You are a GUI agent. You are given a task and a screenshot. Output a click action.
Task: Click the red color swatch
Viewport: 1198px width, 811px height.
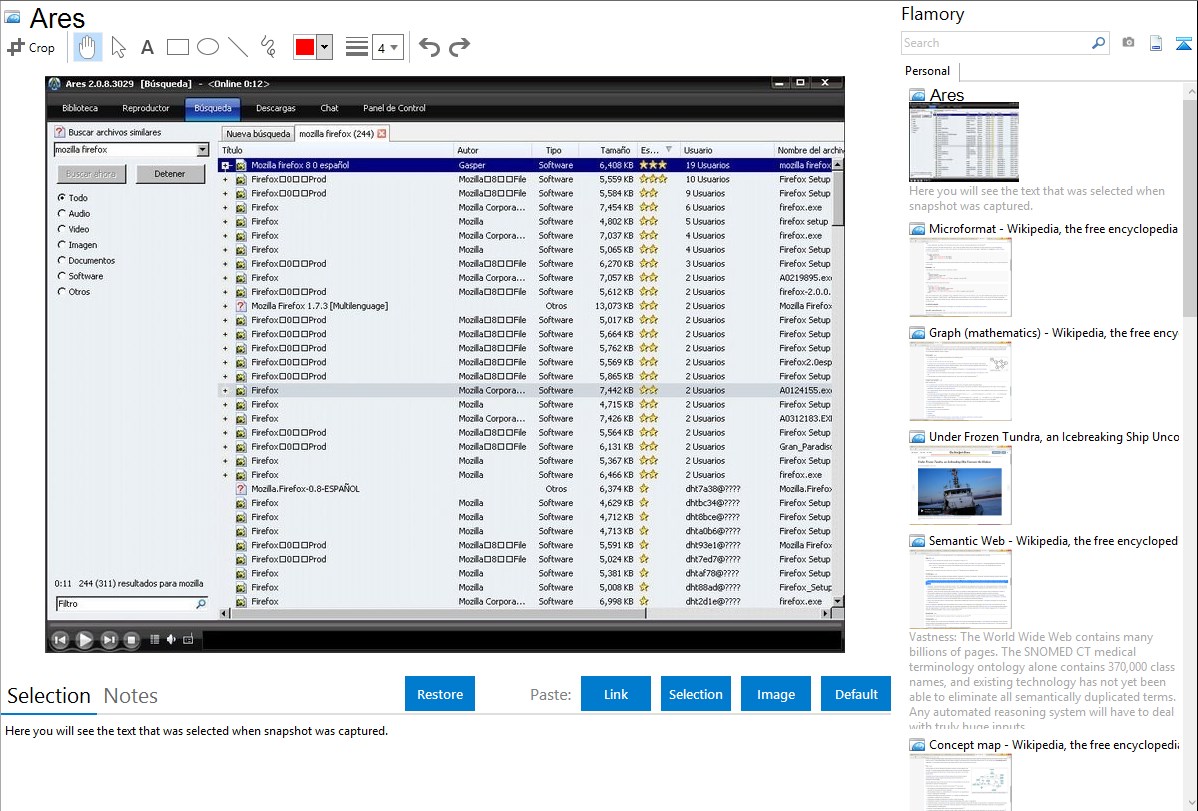[x=305, y=47]
